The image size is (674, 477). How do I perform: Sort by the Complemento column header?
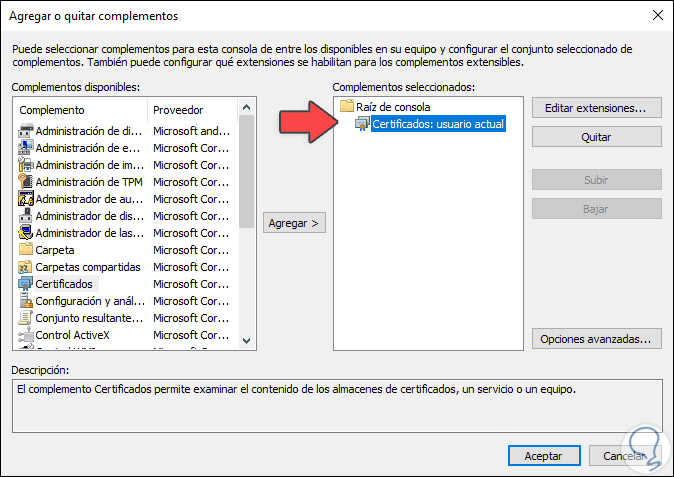(80, 110)
